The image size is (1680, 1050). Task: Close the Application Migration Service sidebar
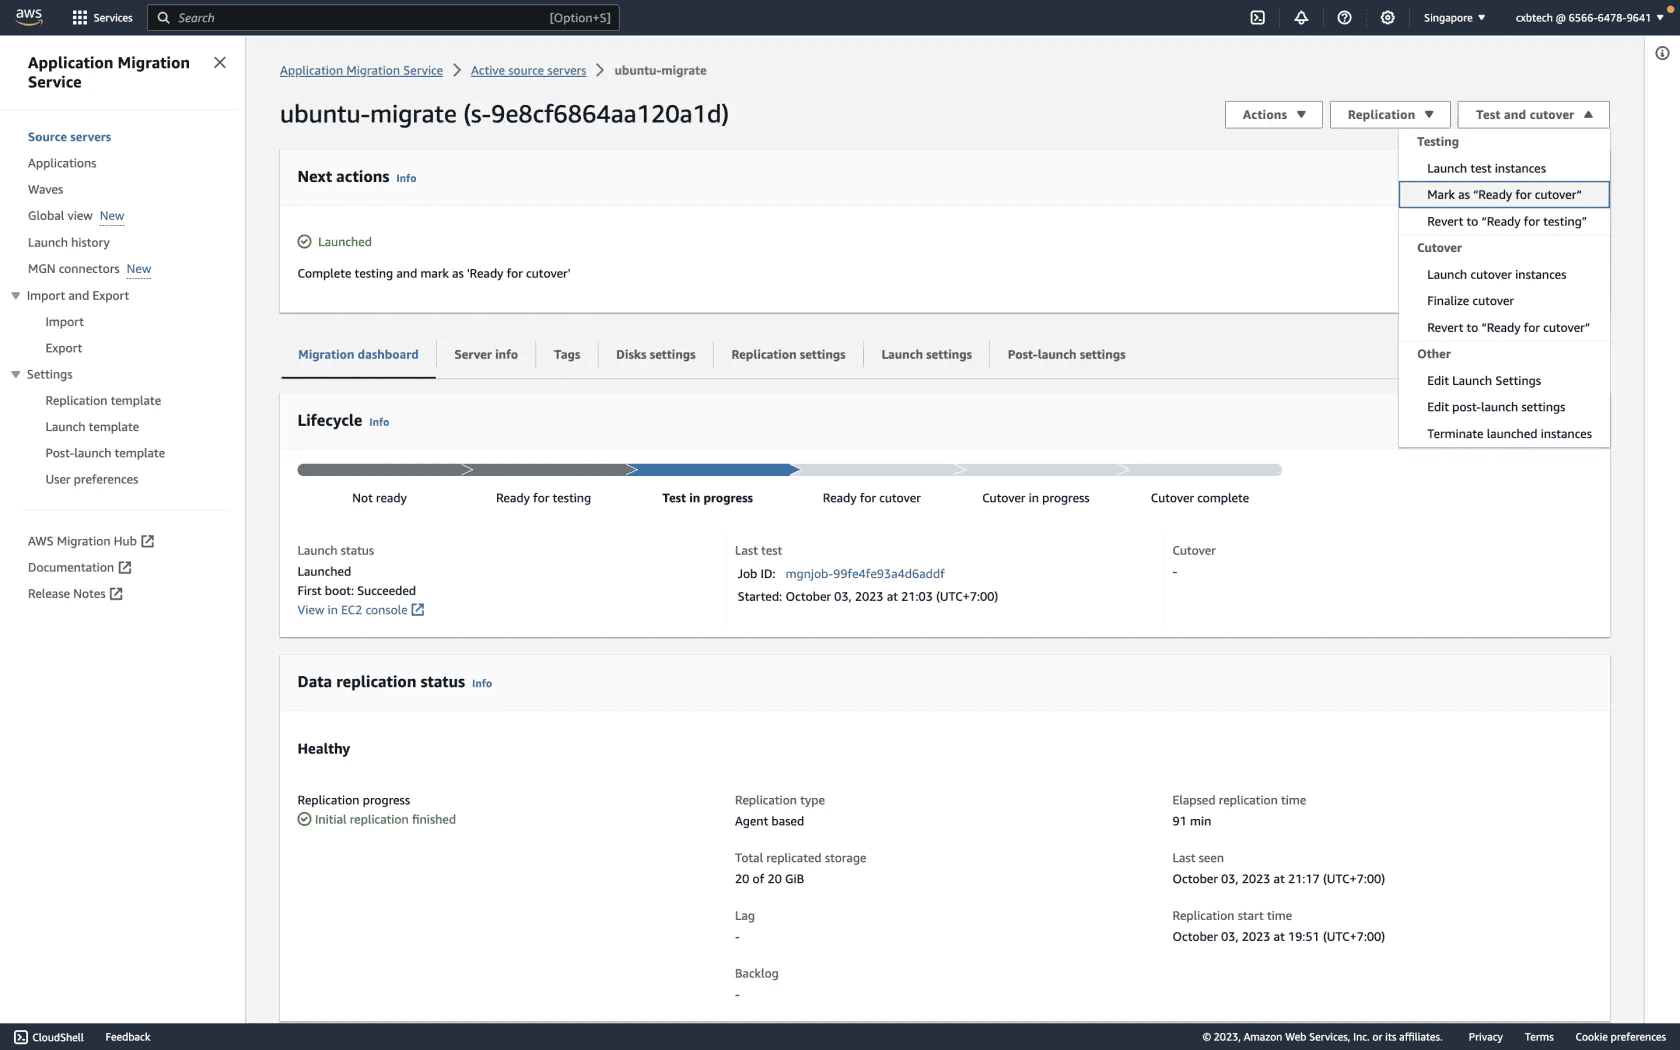click(x=220, y=63)
